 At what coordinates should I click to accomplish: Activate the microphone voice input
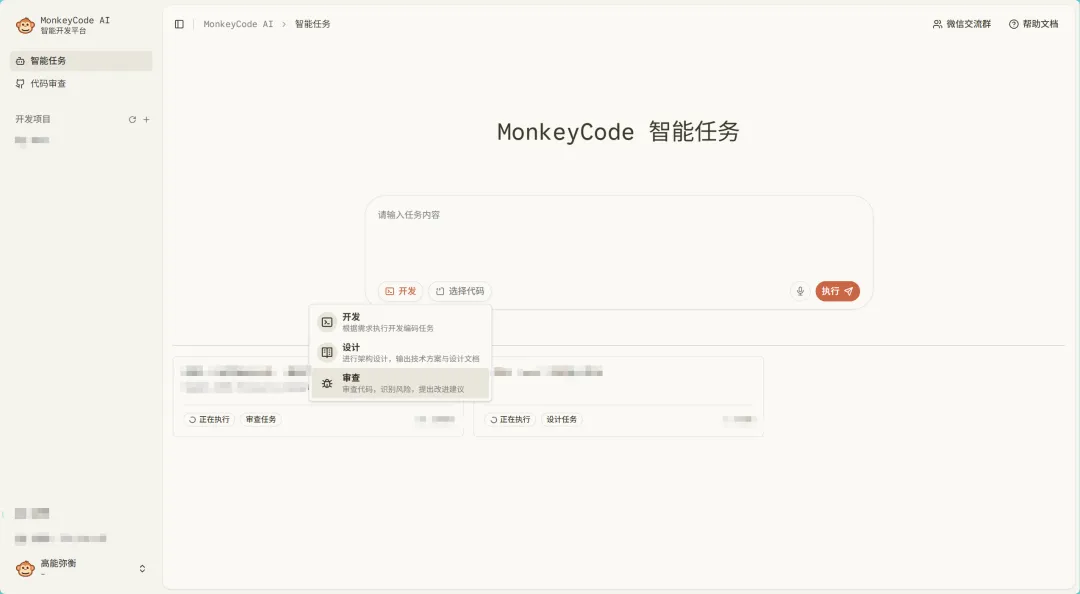pyautogui.click(x=800, y=291)
